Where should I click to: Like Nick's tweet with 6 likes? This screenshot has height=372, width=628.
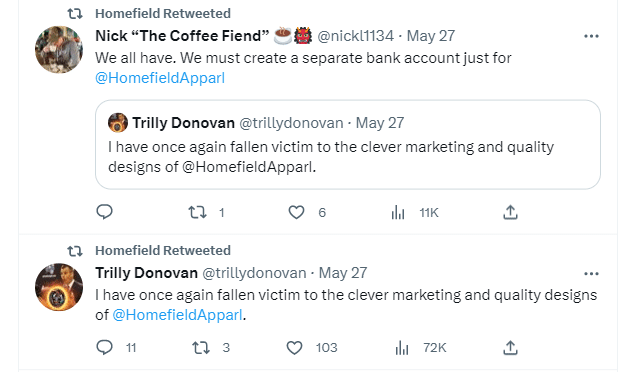pyautogui.click(x=296, y=212)
